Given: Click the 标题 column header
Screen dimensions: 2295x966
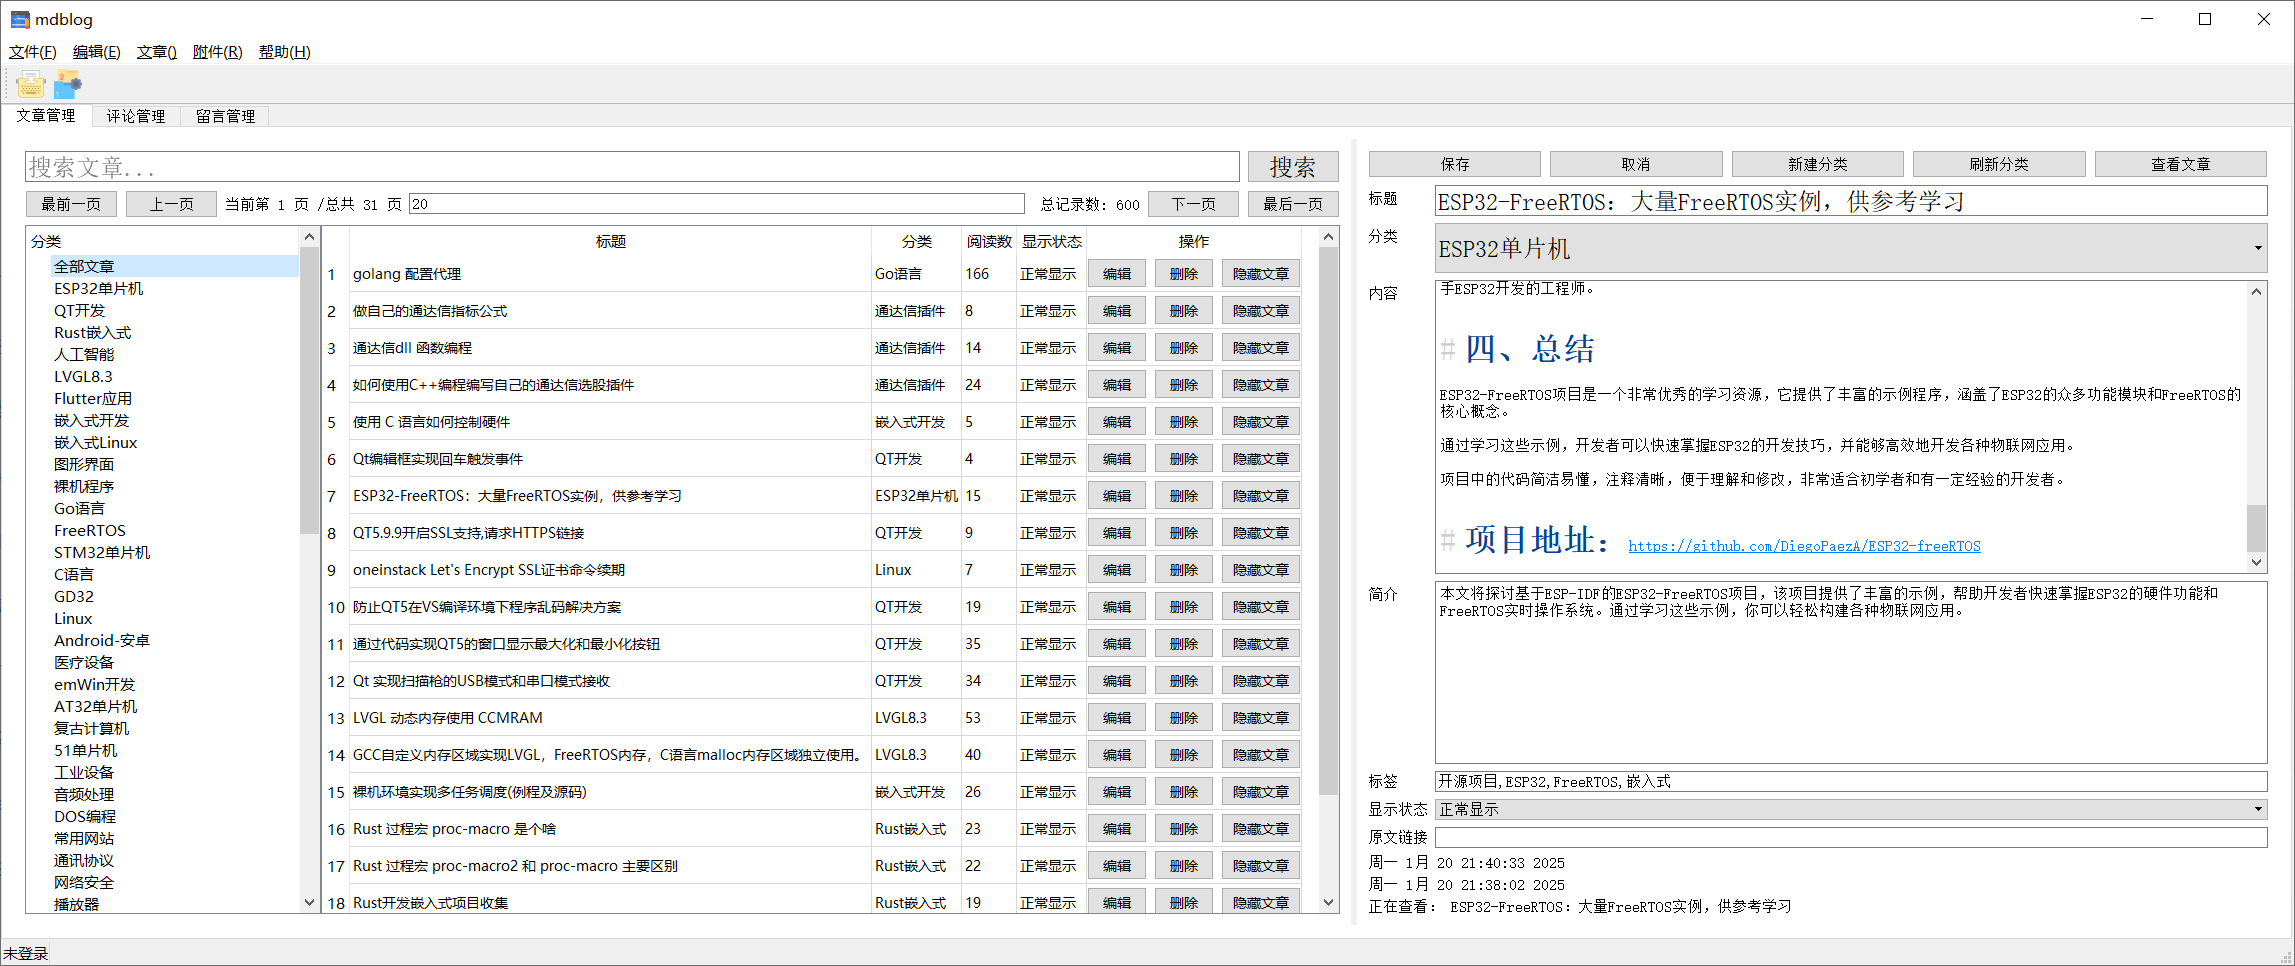Looking at the screenshot, I should tap(610, 241).
